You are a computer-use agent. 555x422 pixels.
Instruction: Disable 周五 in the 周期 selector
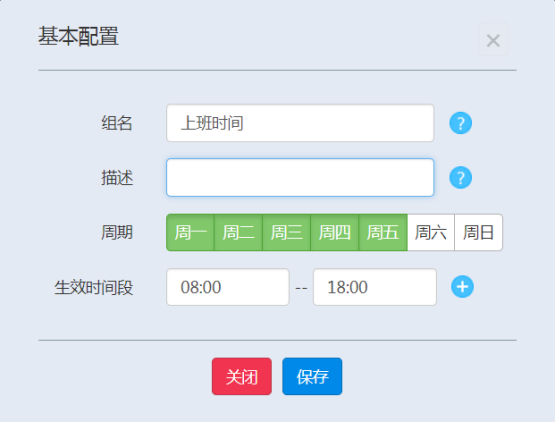click(383, 233)
